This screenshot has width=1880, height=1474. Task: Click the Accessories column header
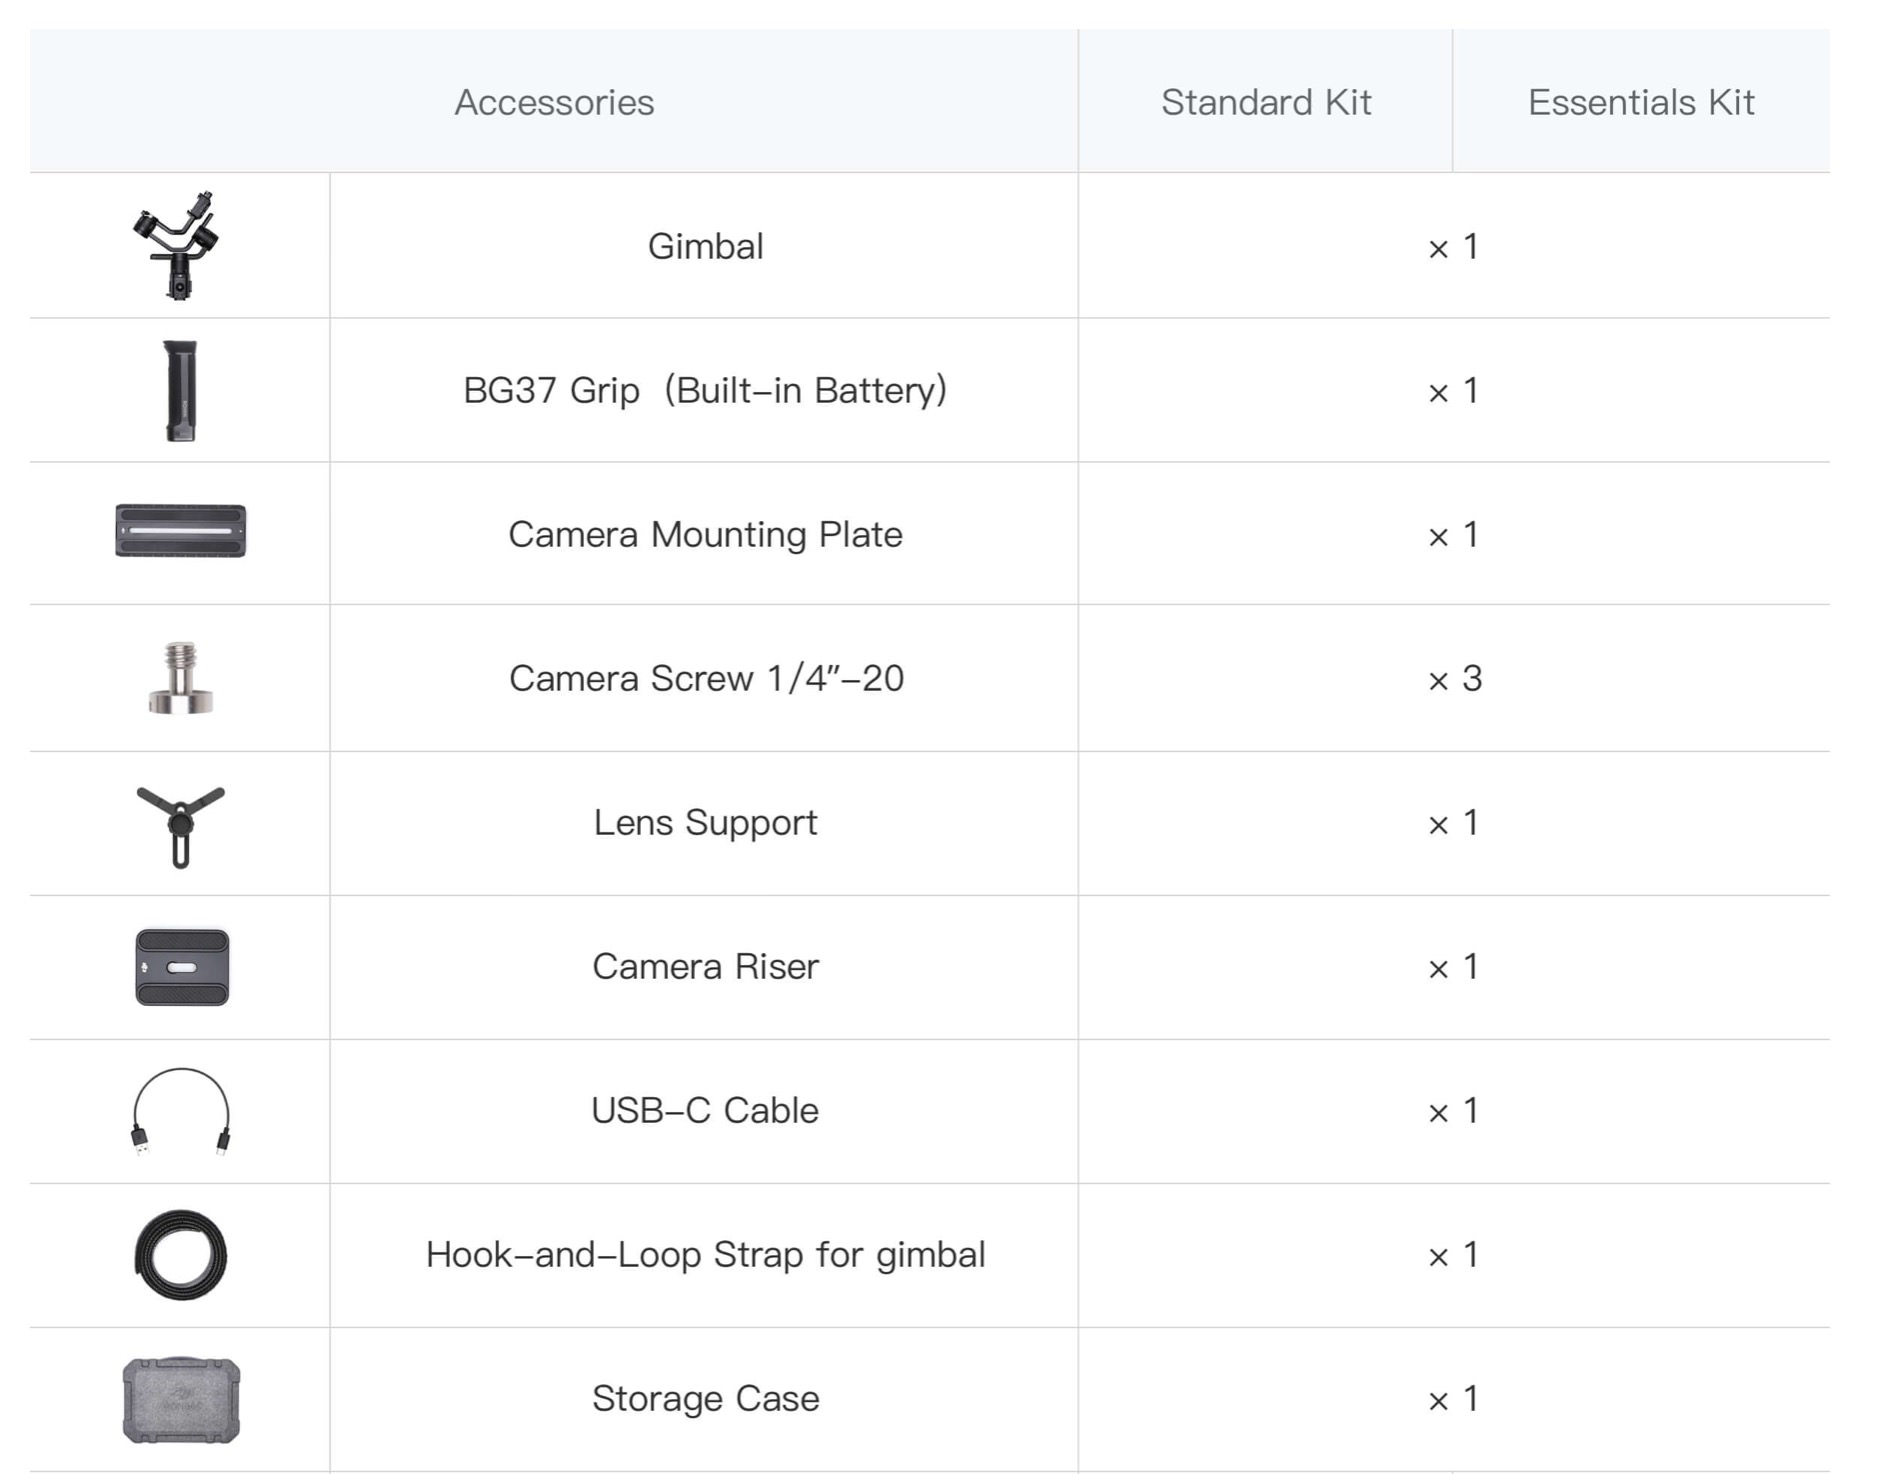click(554, 102)
